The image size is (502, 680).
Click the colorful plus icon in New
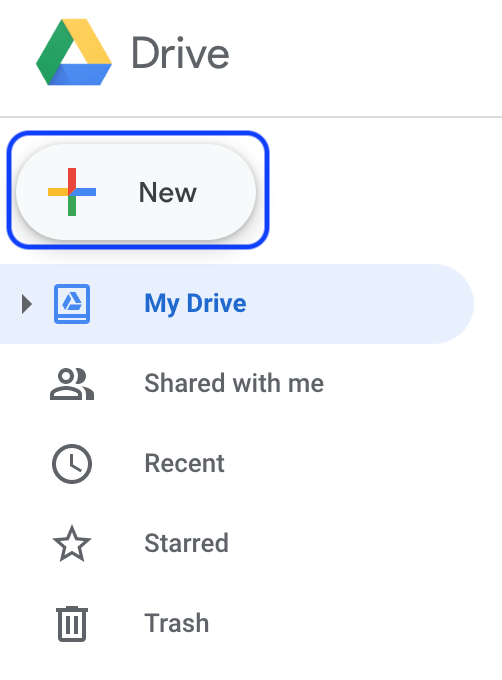point(72,192)
